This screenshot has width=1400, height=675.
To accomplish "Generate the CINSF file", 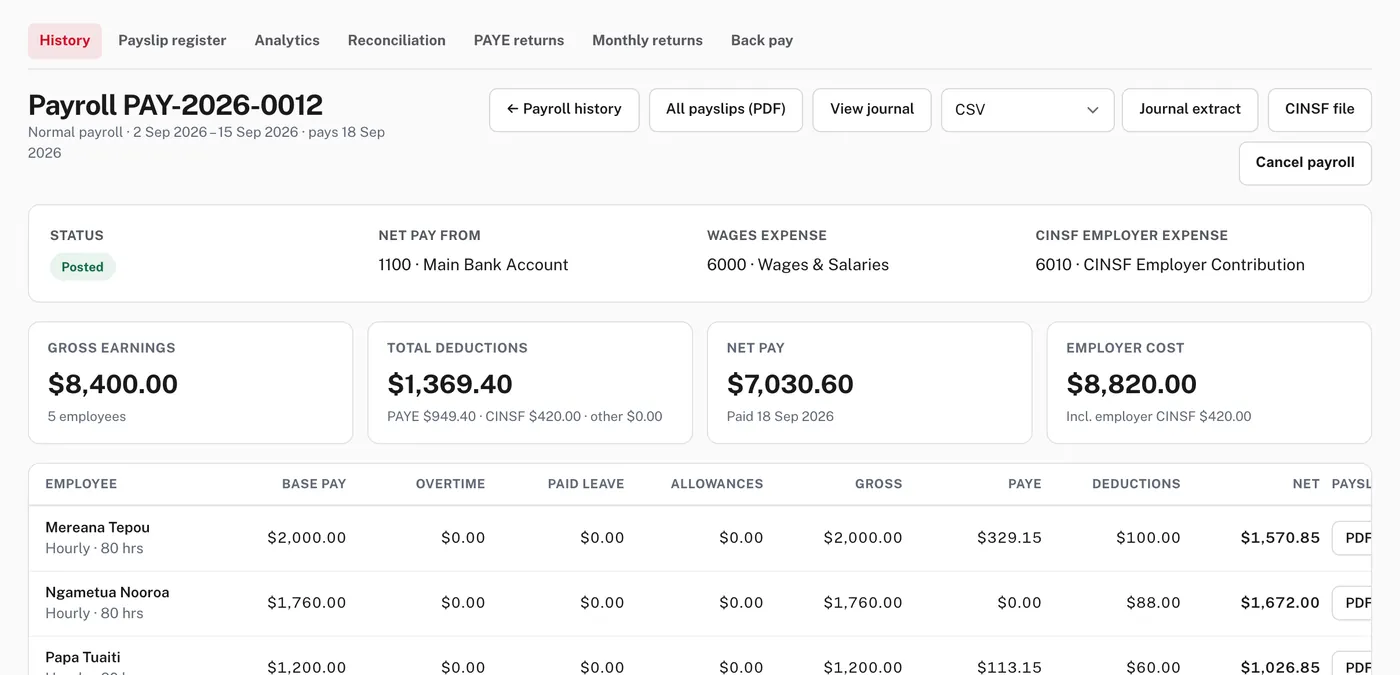I will [x=1320, y=110].
